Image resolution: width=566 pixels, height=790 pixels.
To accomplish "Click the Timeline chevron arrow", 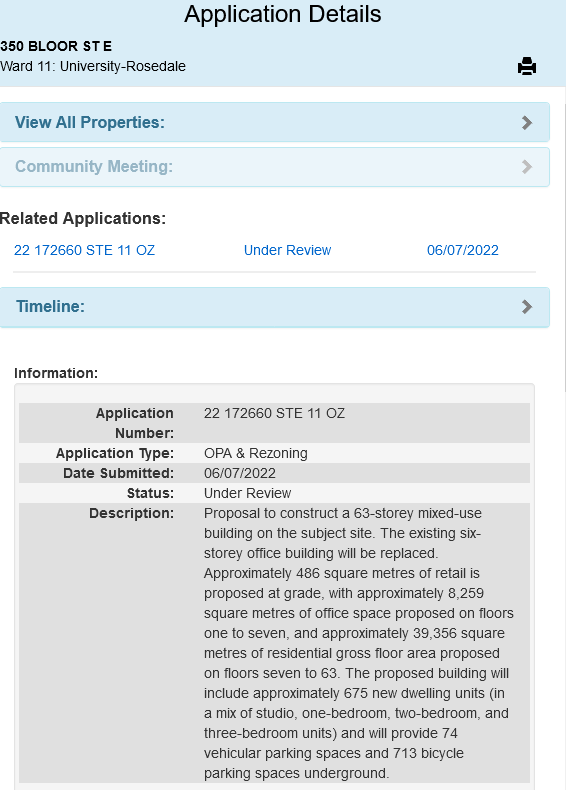I will point(527,307).
